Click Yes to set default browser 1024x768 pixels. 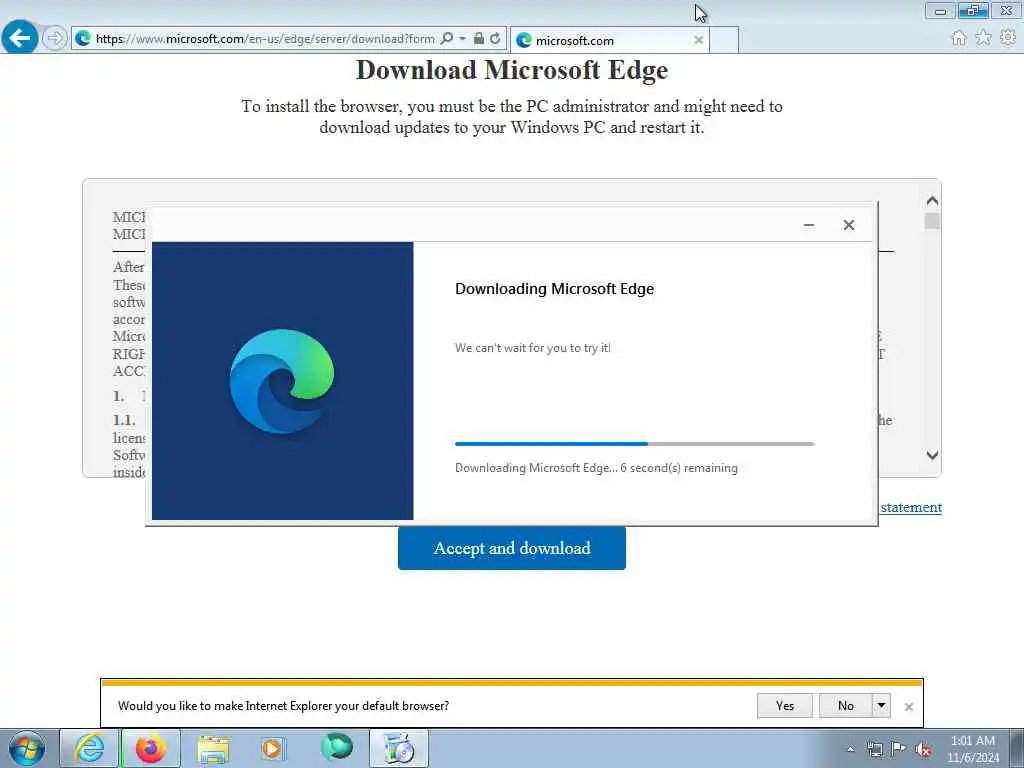[x=785, y=706]
